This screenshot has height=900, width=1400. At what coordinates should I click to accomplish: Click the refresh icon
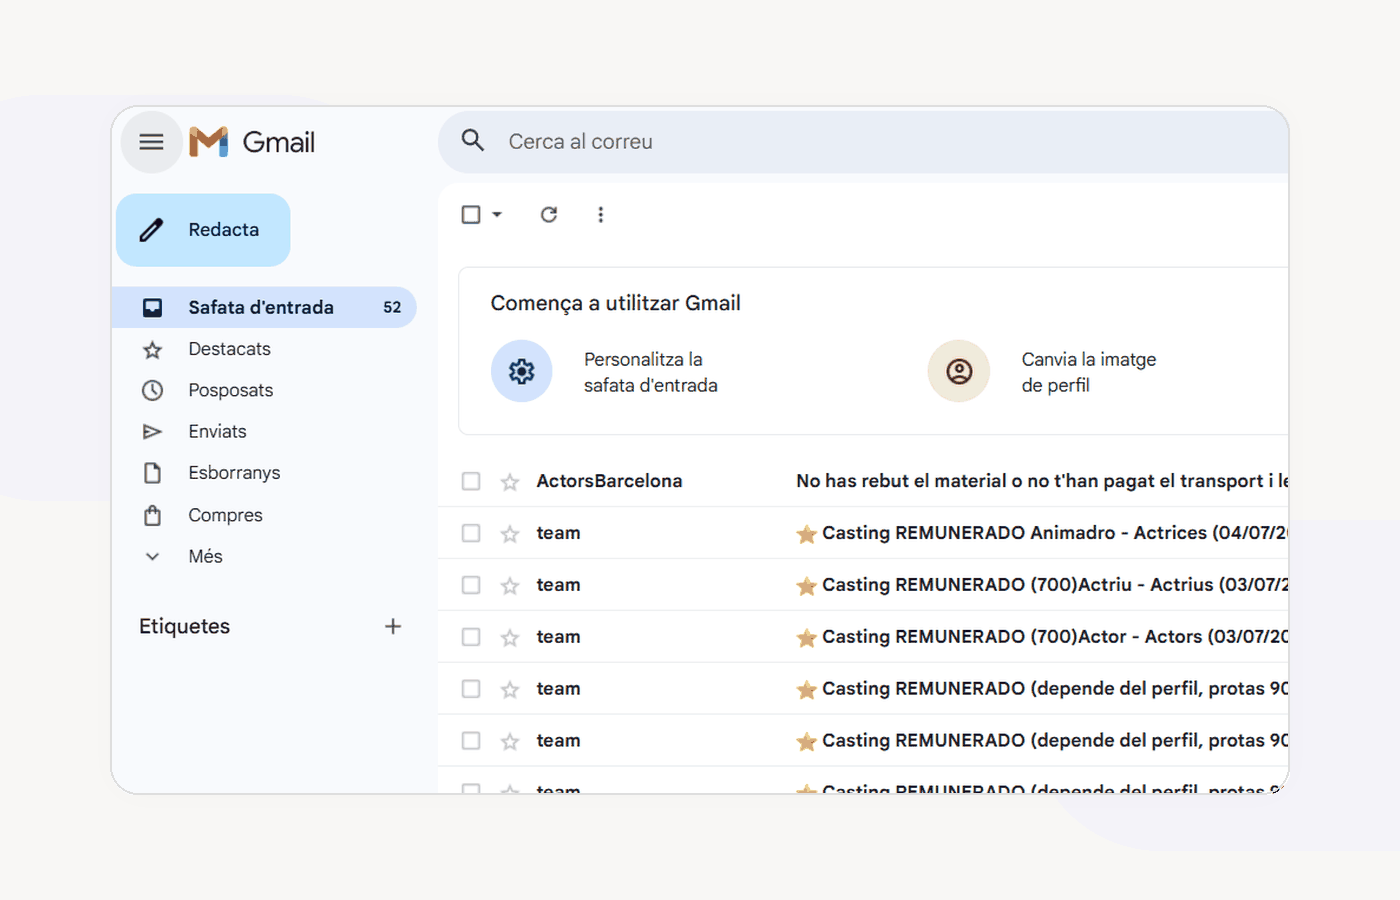point(549,214)
